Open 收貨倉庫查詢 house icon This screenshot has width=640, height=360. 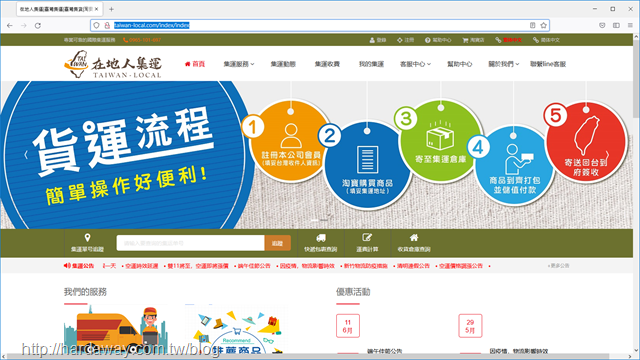pos(414,243)
